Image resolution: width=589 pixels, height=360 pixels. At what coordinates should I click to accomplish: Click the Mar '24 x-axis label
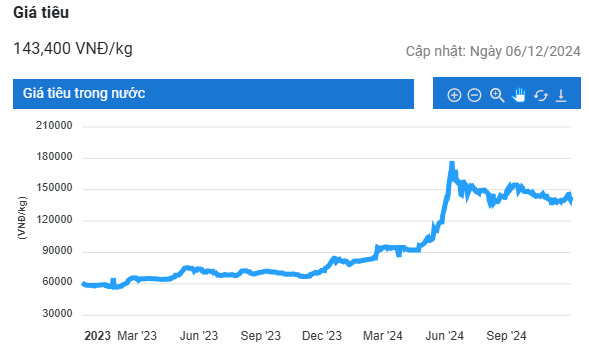382,336
